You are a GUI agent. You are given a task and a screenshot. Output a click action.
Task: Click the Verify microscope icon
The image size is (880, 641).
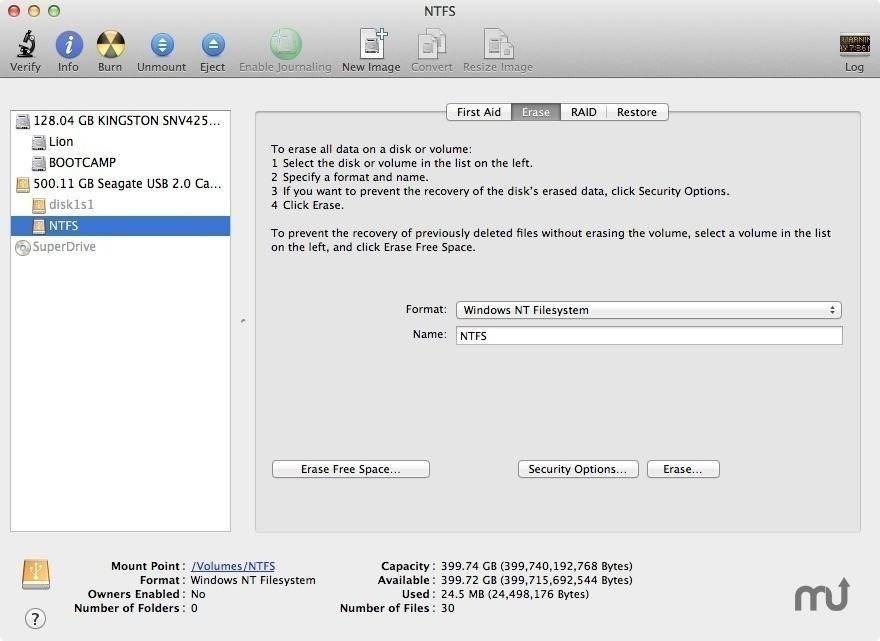(x=26, y=45)
